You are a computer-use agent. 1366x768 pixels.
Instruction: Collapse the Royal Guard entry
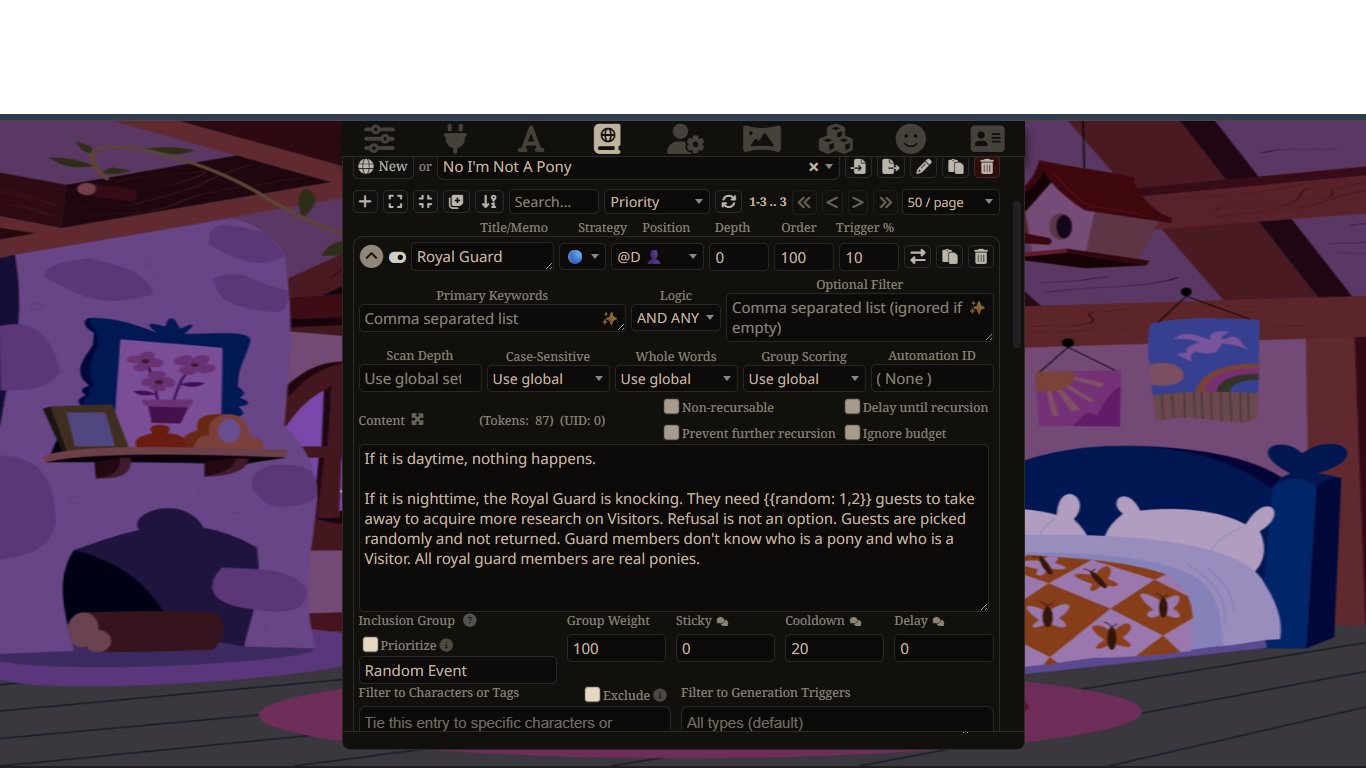(371, 257)
